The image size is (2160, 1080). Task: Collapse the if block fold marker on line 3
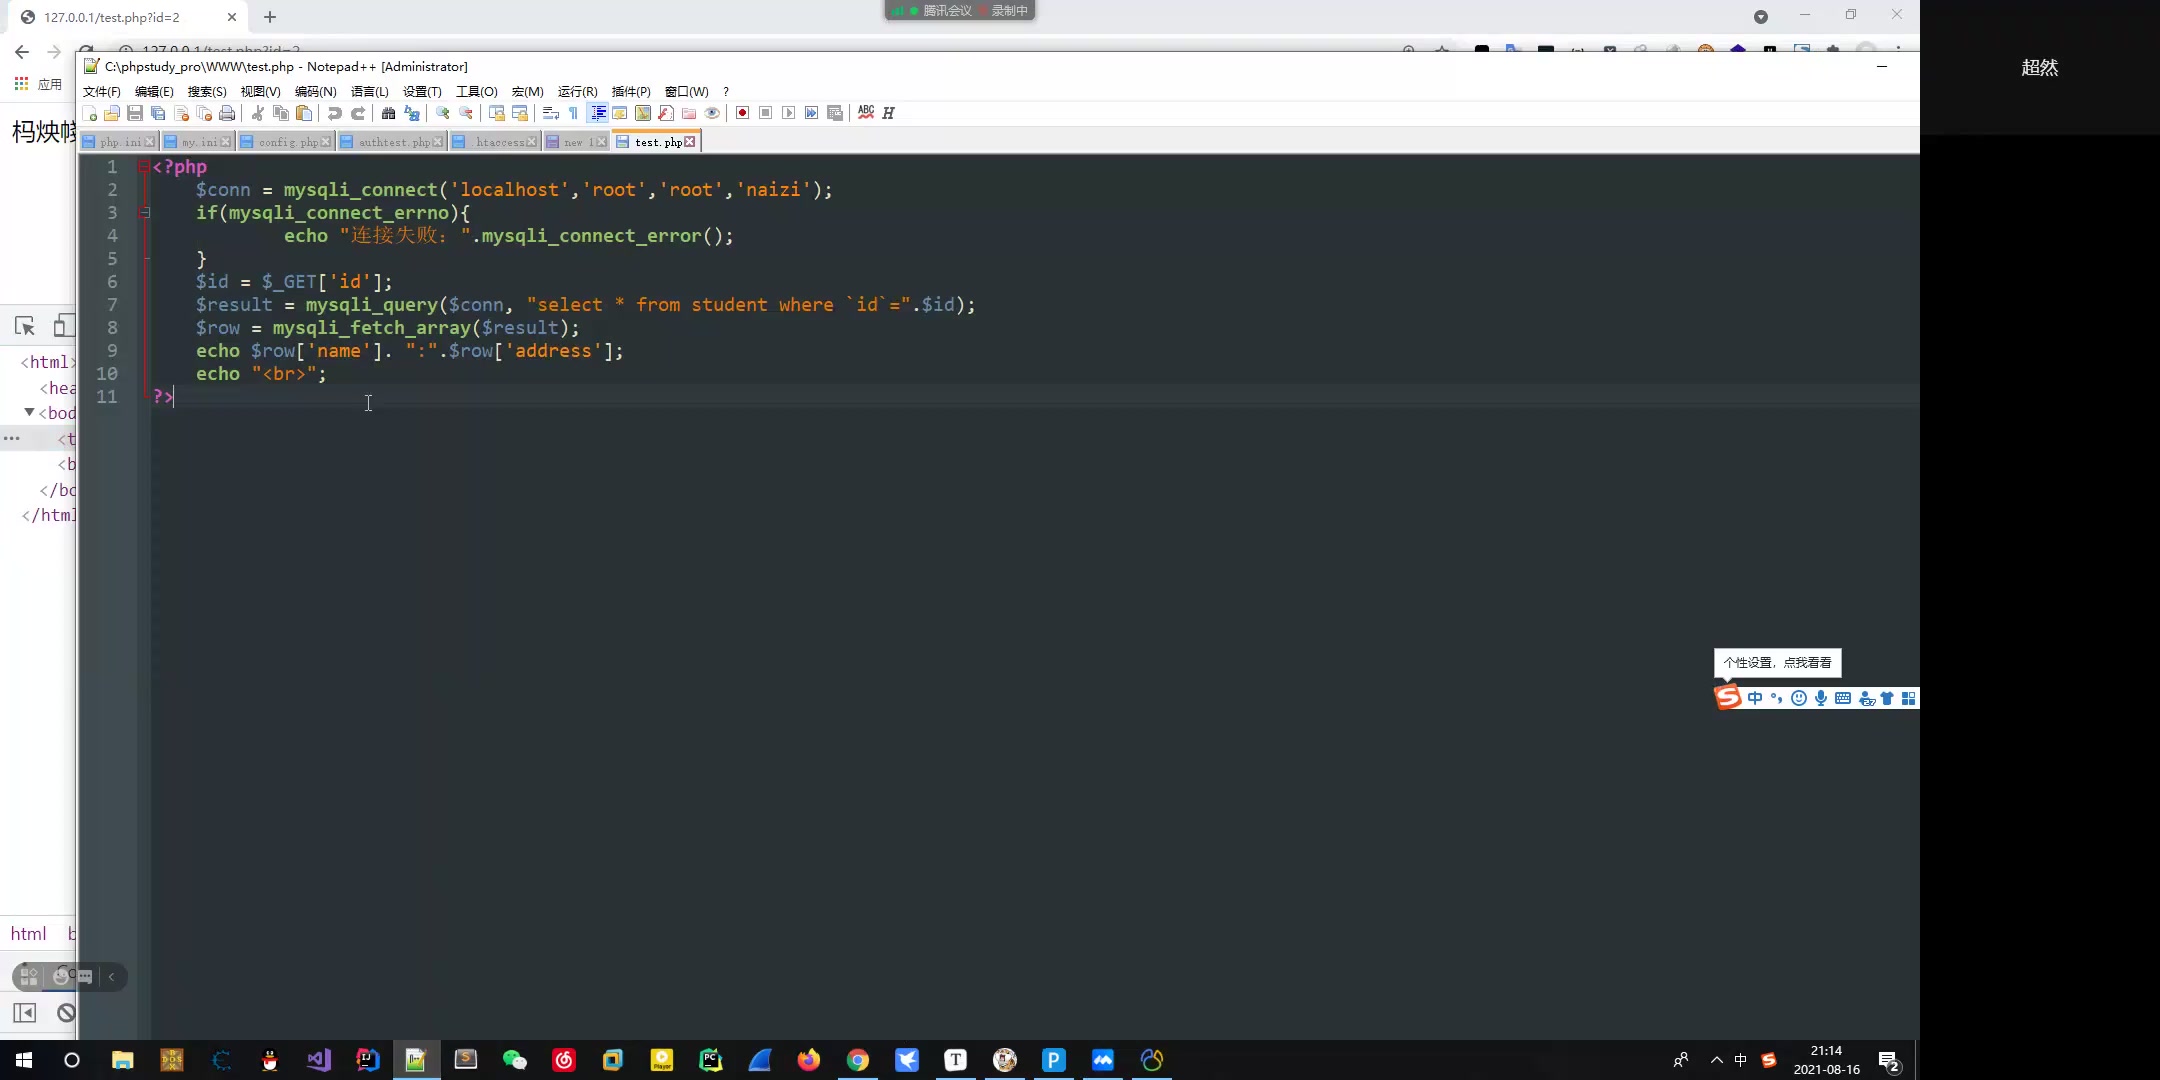(144, 213)
